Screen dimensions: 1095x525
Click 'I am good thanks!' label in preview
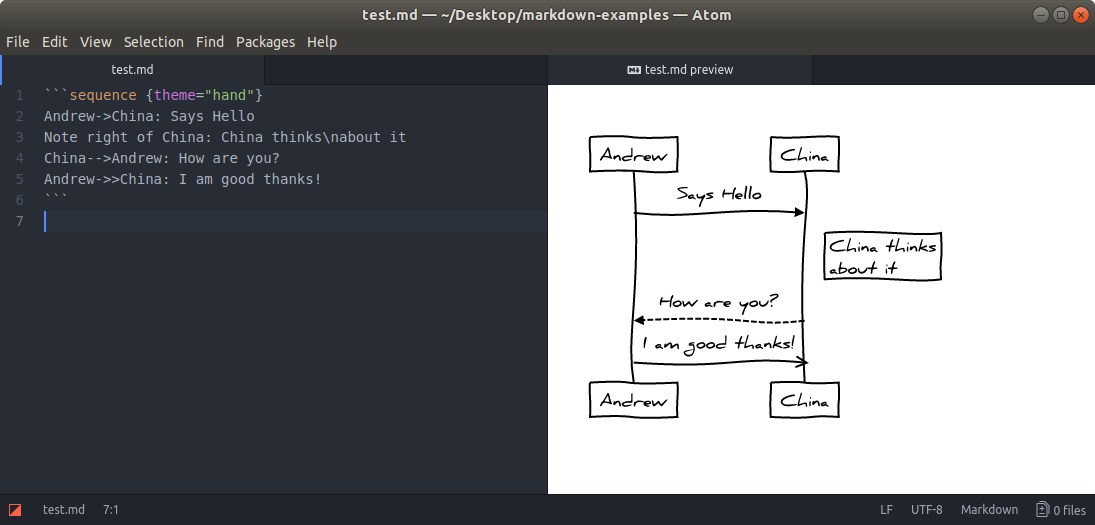719,343
